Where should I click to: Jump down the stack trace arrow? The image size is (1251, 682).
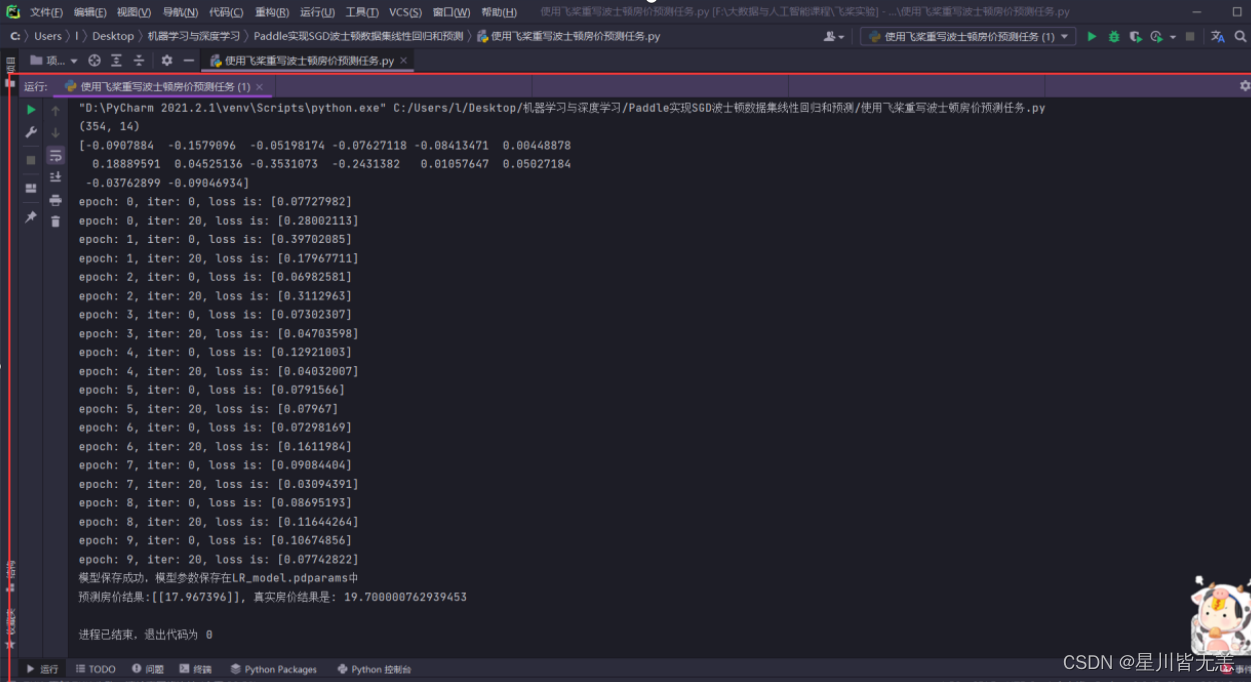tap(55, 132)
